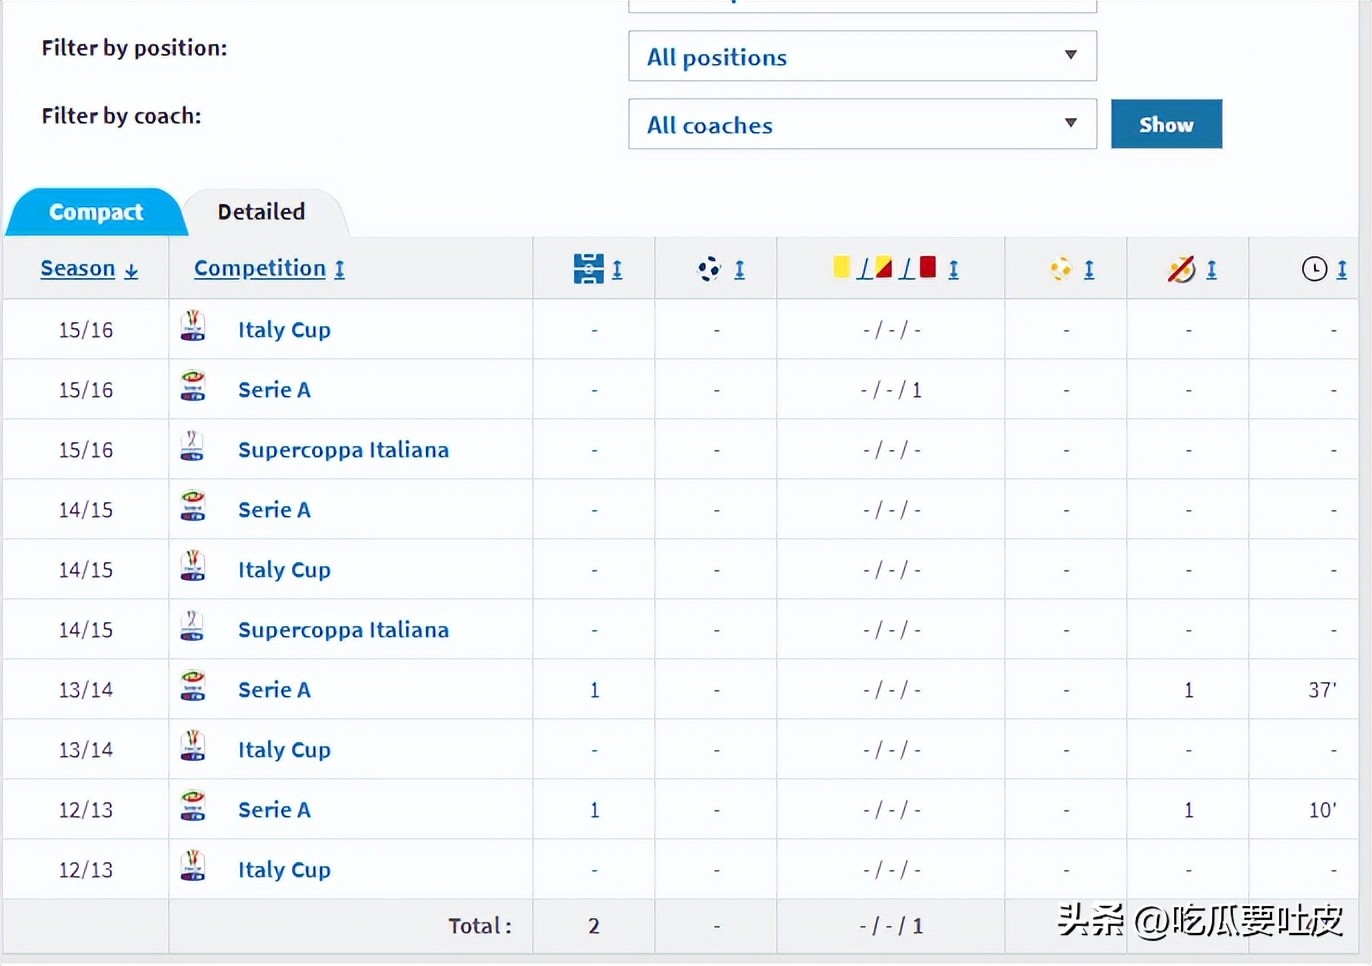Image resolution: width=1372 pixels, height=966 pixels.
Task: Open the All coaches dropdown
Action: (861, 125)
